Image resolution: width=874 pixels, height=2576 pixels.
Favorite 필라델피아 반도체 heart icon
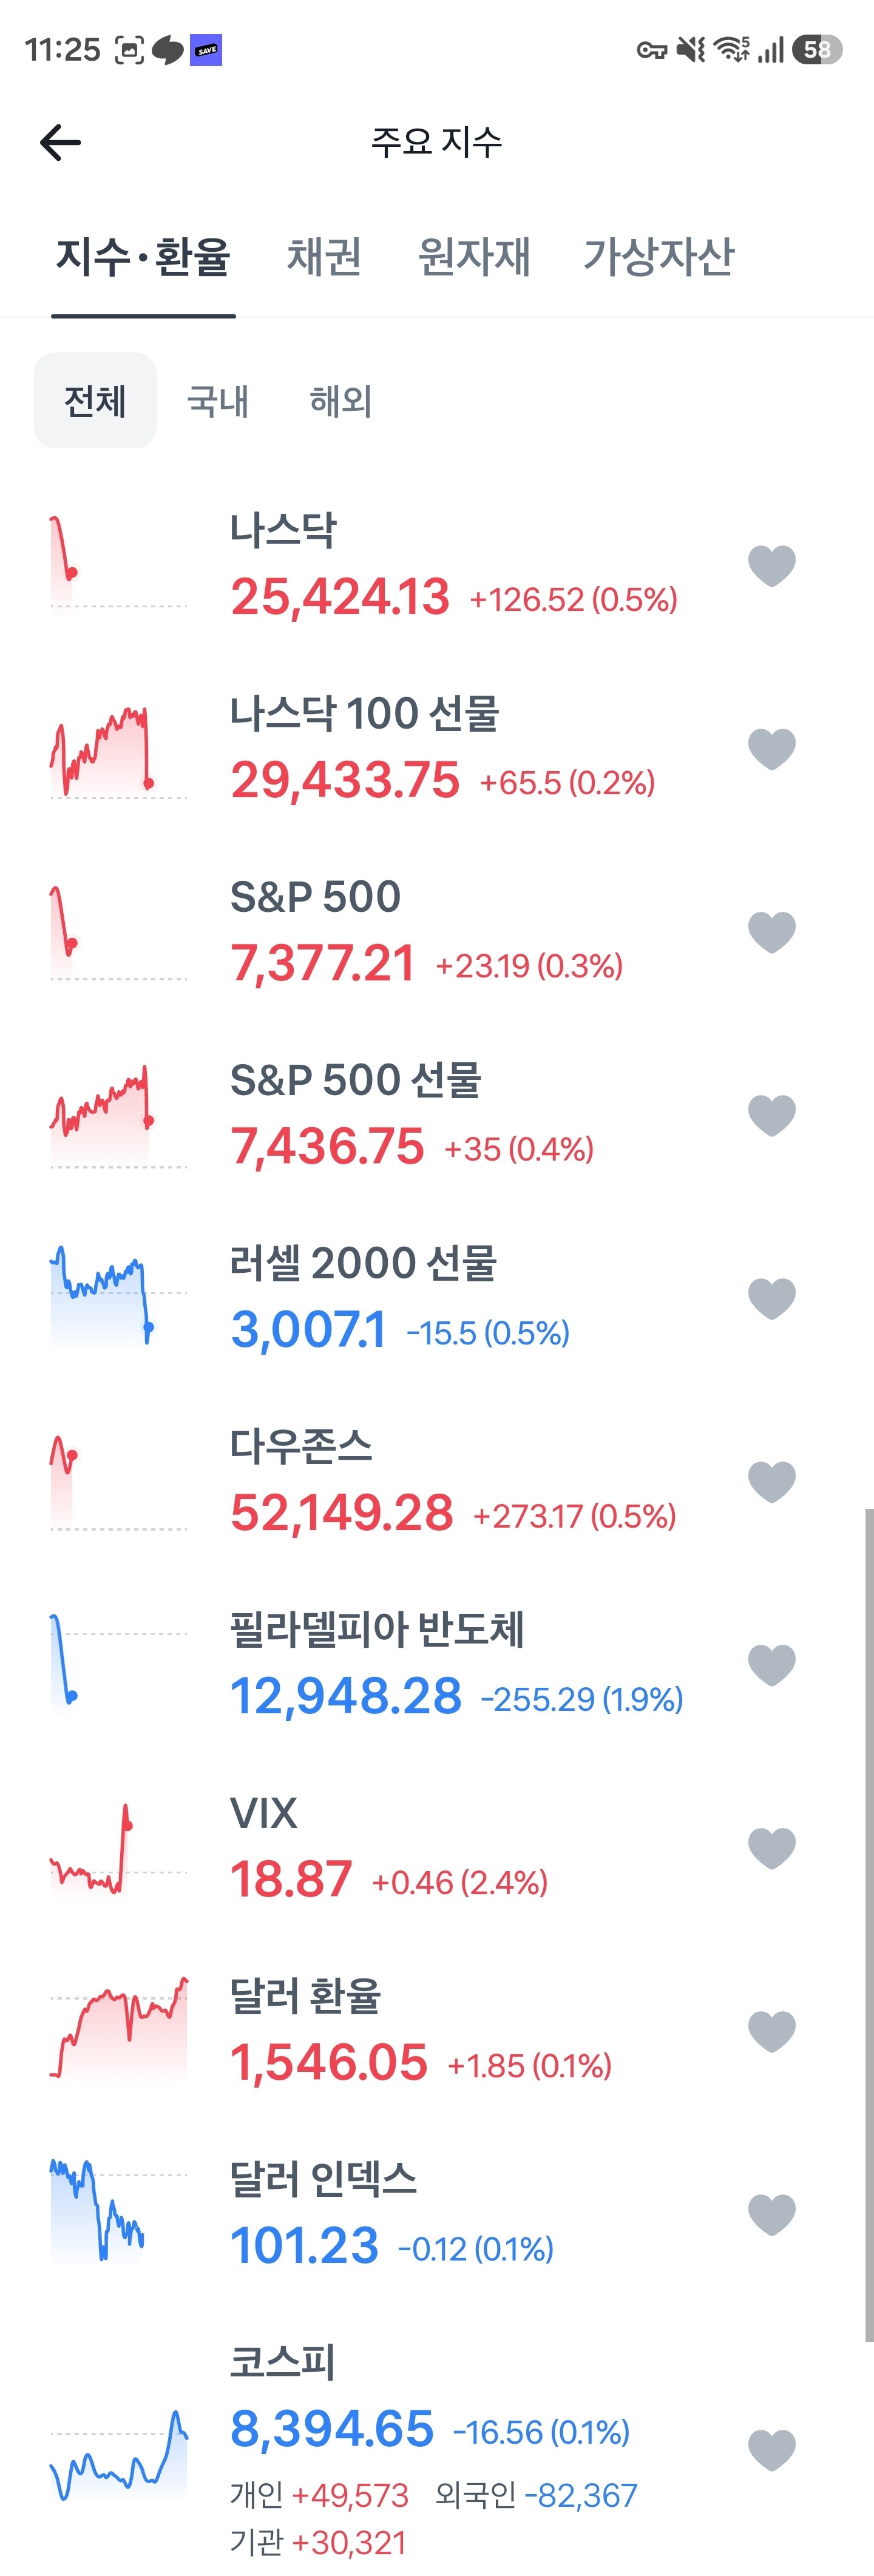[771, 1664]
